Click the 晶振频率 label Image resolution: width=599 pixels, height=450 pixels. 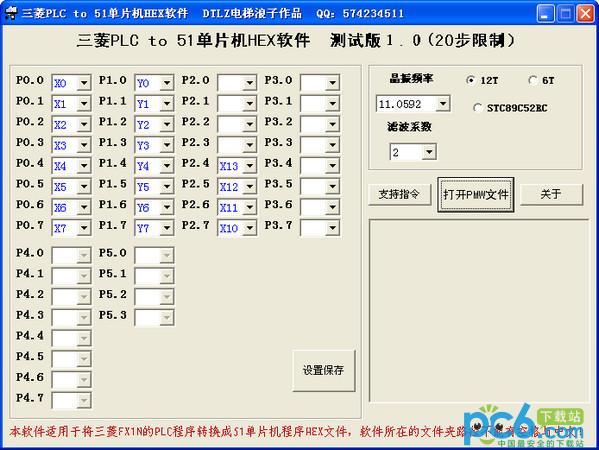[x=411, y=79]
